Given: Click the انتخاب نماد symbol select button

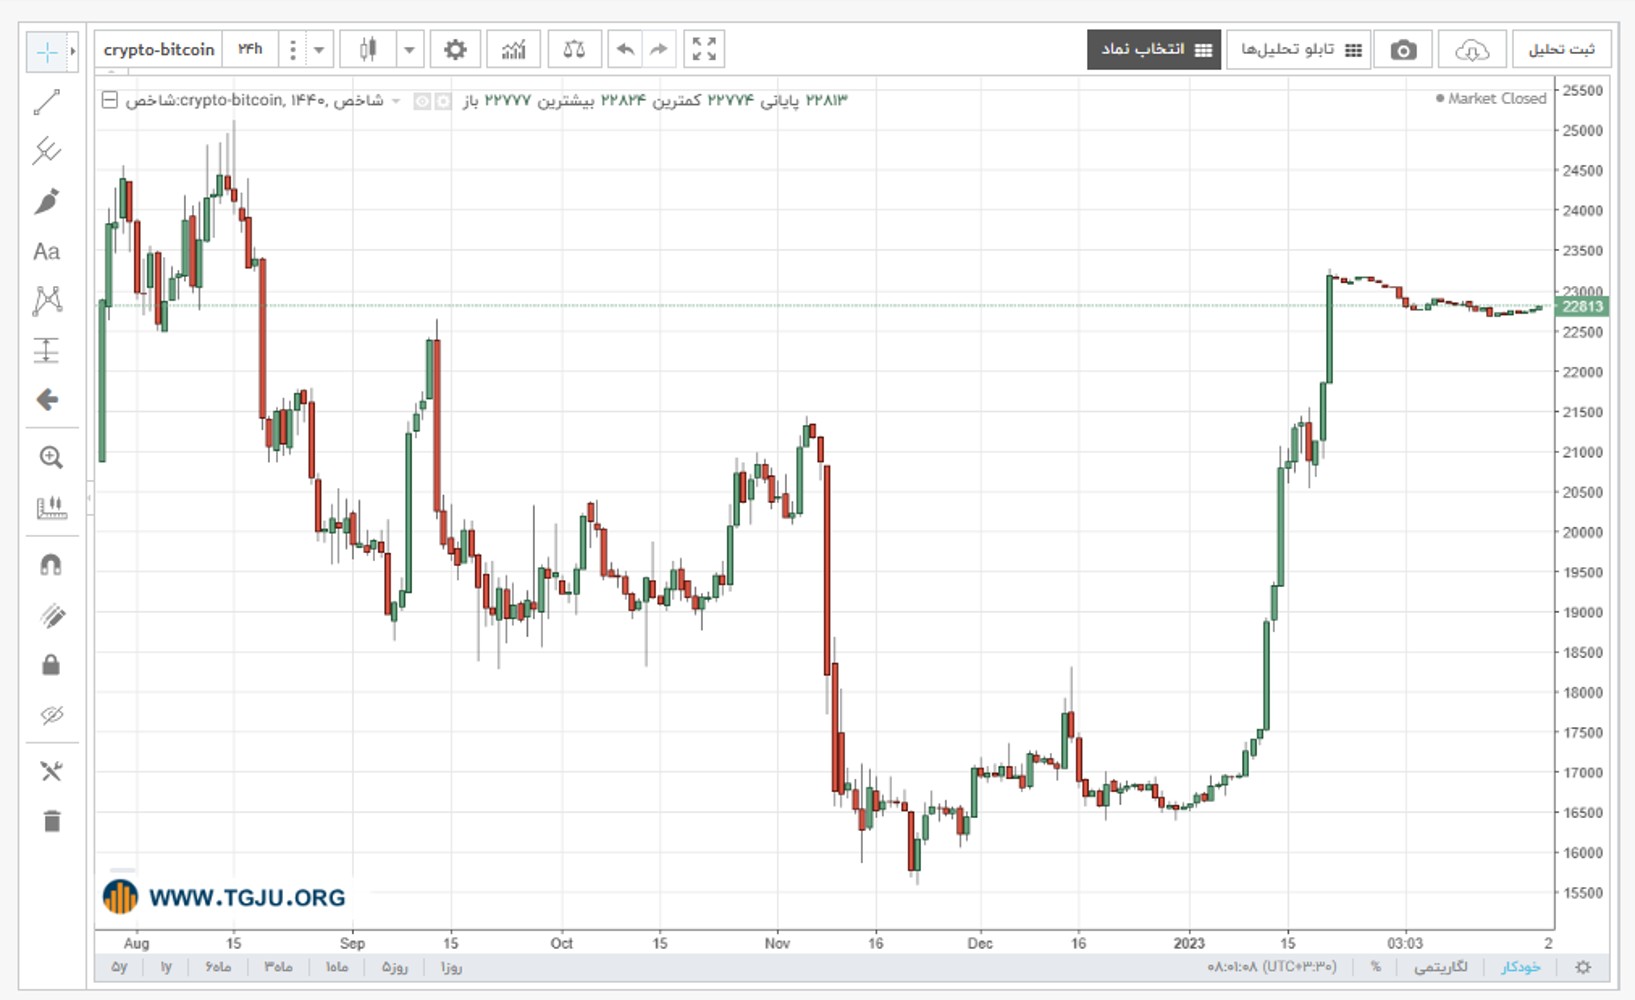Looking at the screenshot, I should [1154, 49].
